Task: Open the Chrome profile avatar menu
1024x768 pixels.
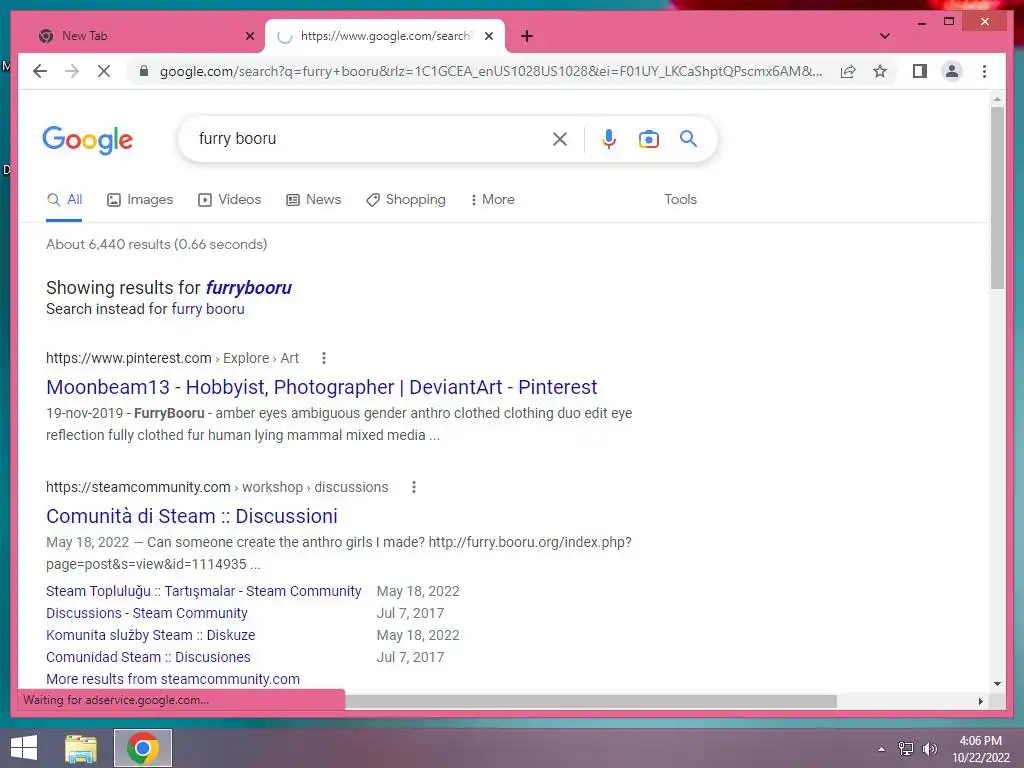Action: [952, 71]
